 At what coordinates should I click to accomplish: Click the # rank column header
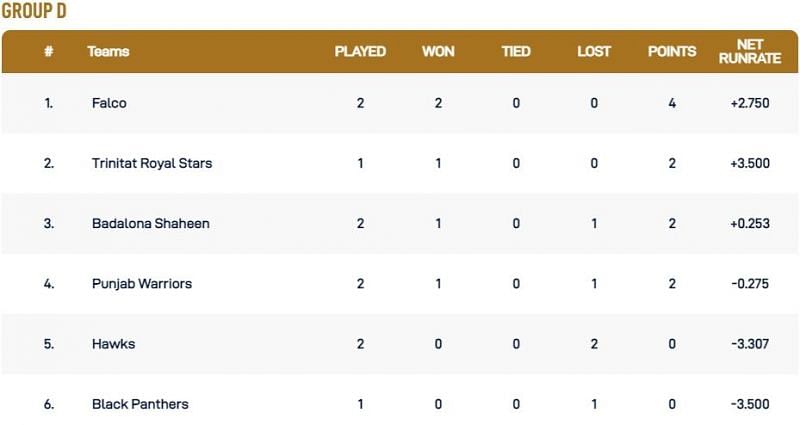pos(48,51)
